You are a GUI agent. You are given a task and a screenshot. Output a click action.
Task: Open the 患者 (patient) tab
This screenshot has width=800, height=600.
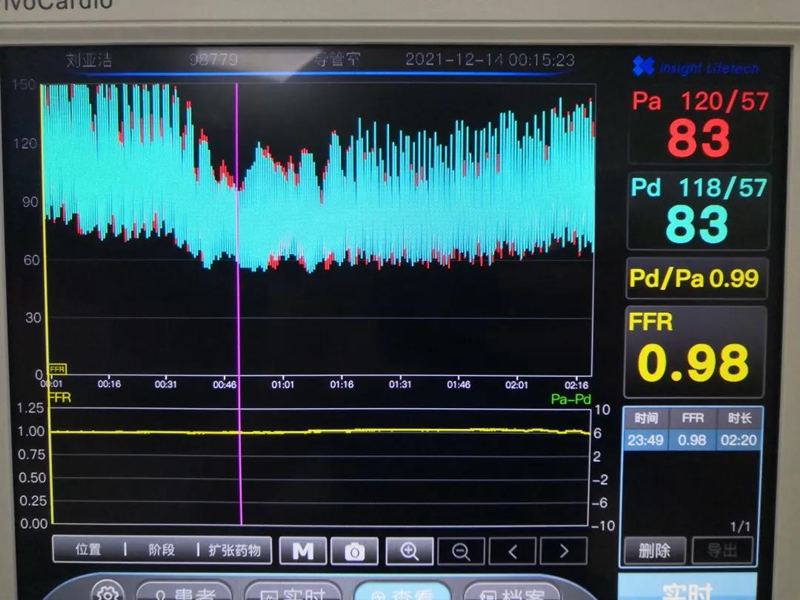point(190,592)
